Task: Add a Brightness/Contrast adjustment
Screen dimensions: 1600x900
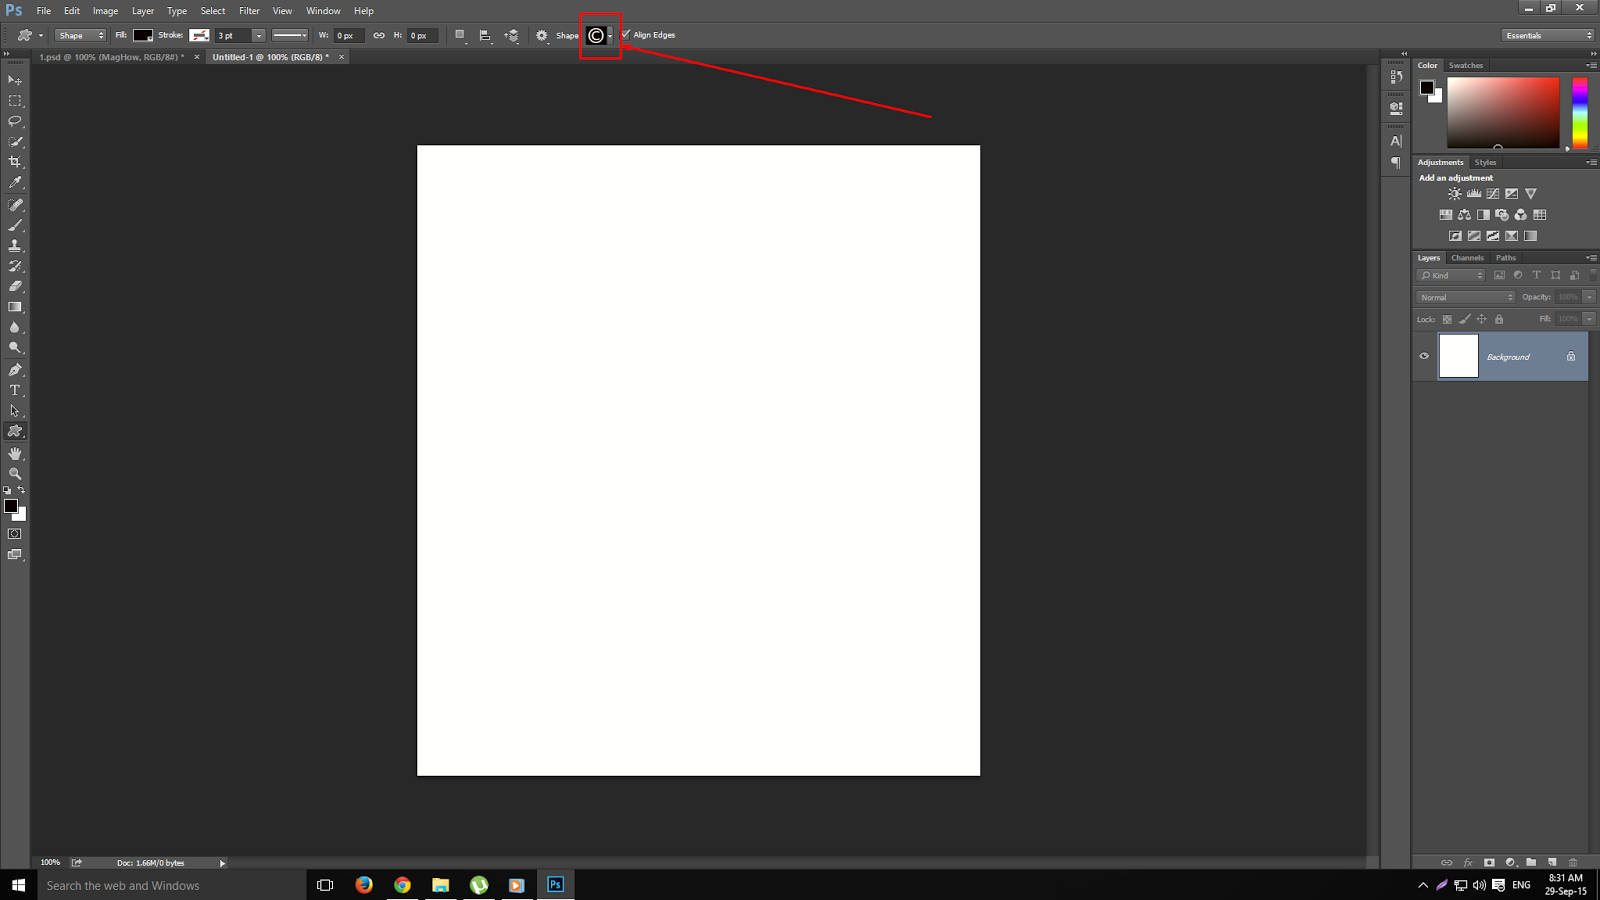Action: (1455, 194)
